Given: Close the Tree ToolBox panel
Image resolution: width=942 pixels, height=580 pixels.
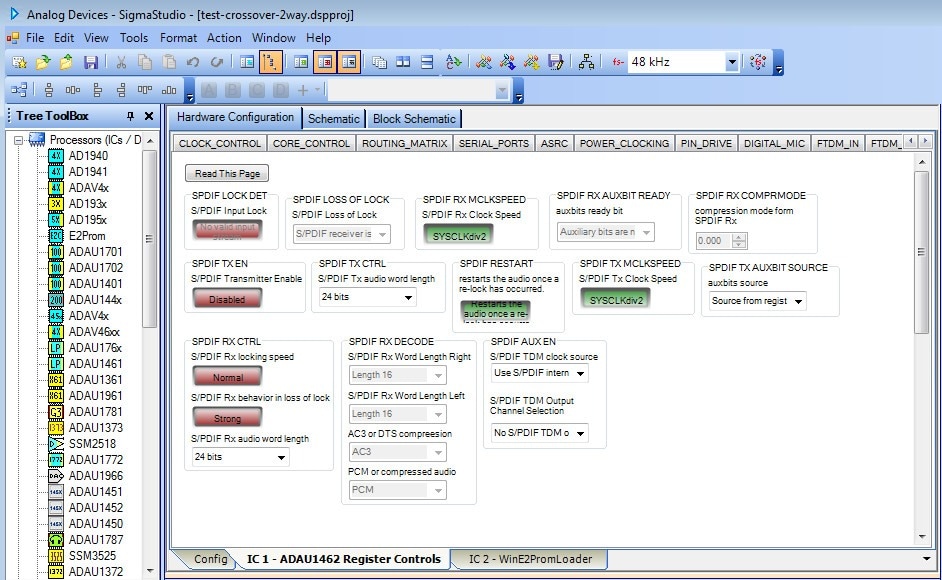Looking at the screenshot, I should [x=149, y=116].
